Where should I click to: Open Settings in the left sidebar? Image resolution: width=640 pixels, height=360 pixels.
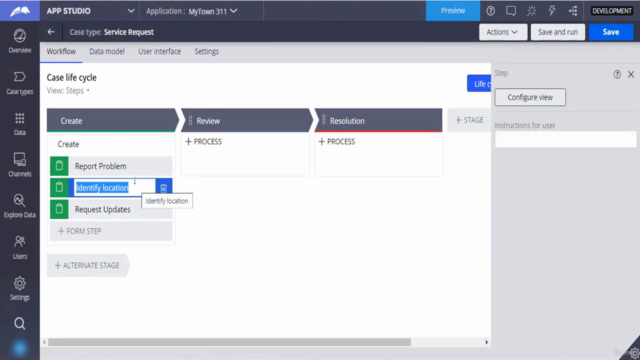click(x=20, y=289)
